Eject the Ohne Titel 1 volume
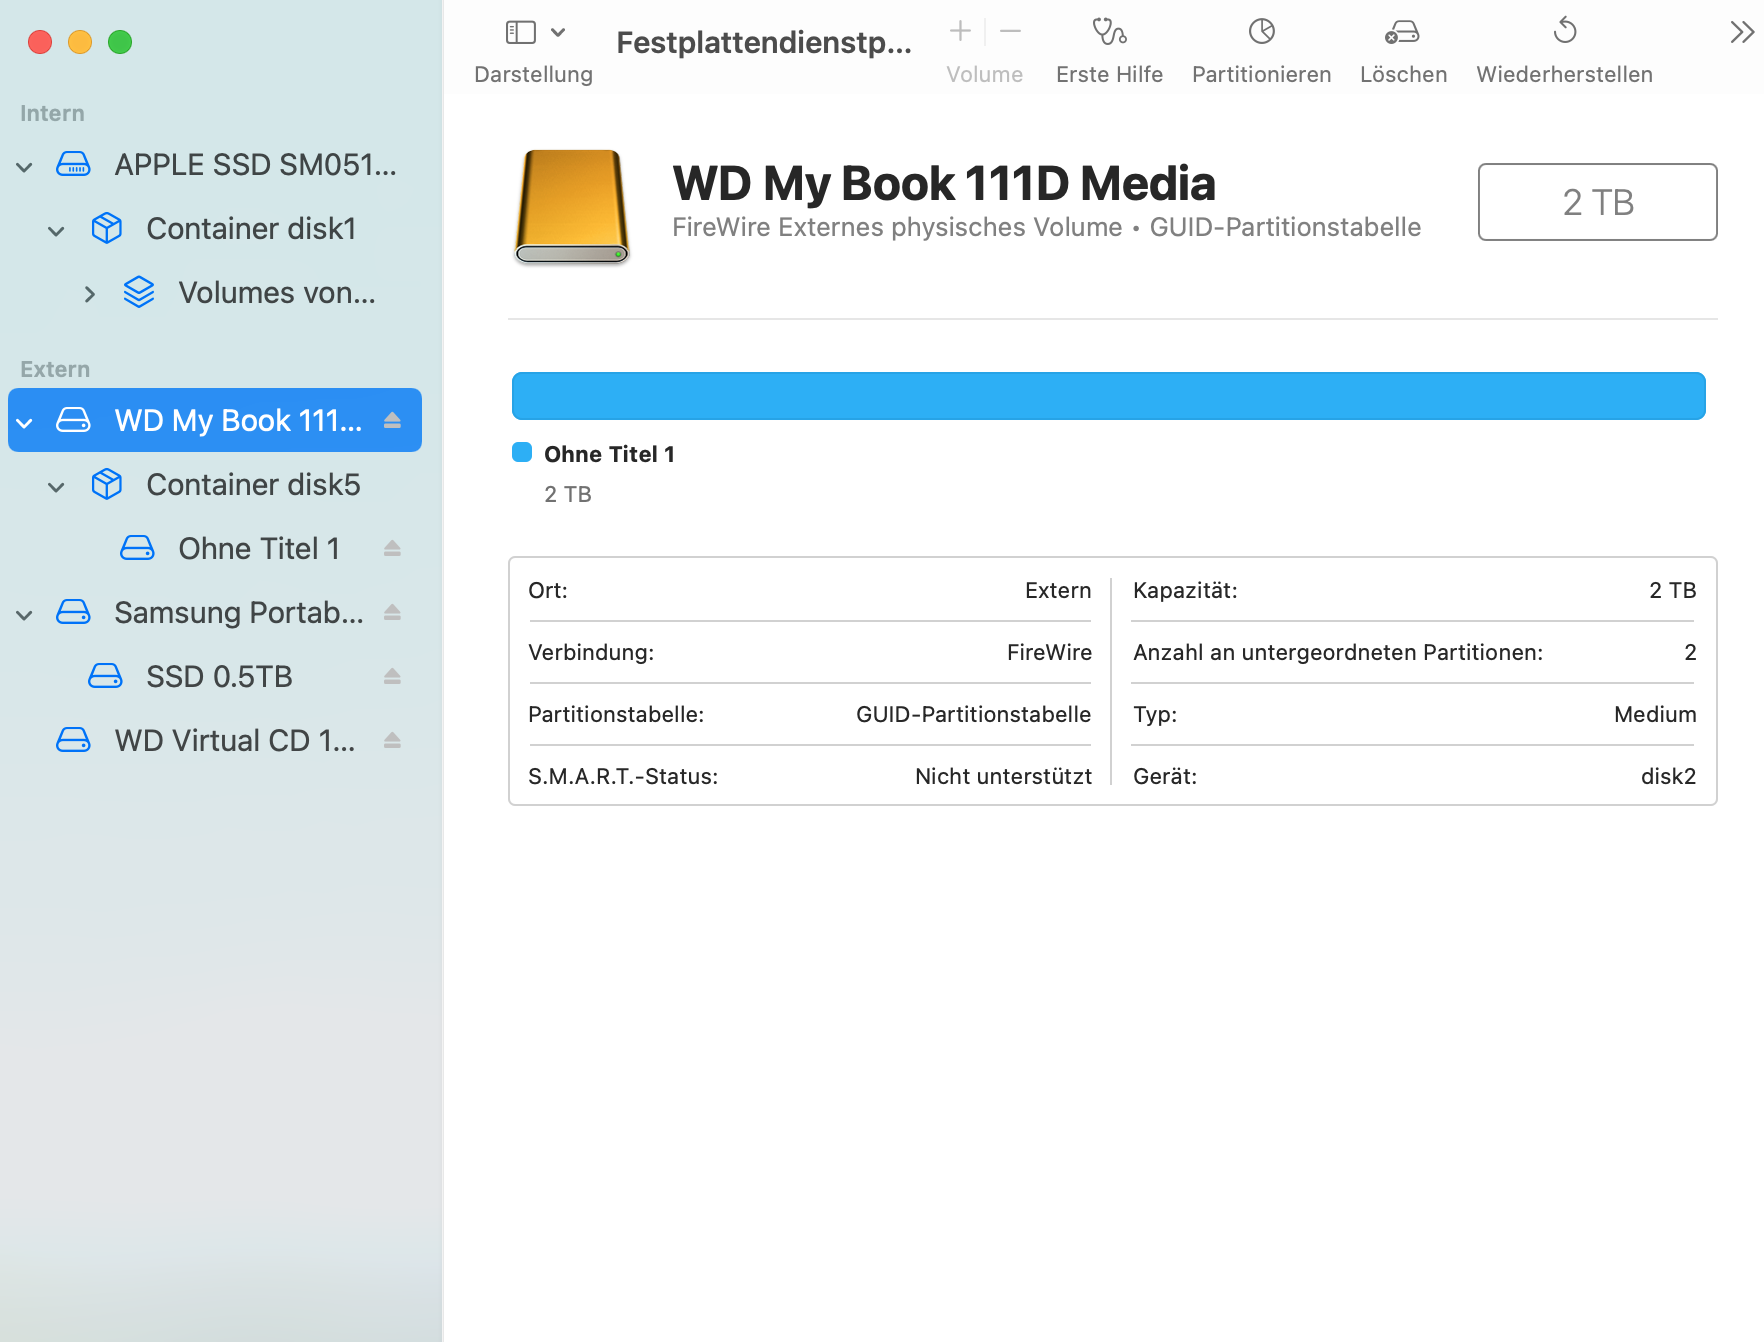 tap(392, 548)
